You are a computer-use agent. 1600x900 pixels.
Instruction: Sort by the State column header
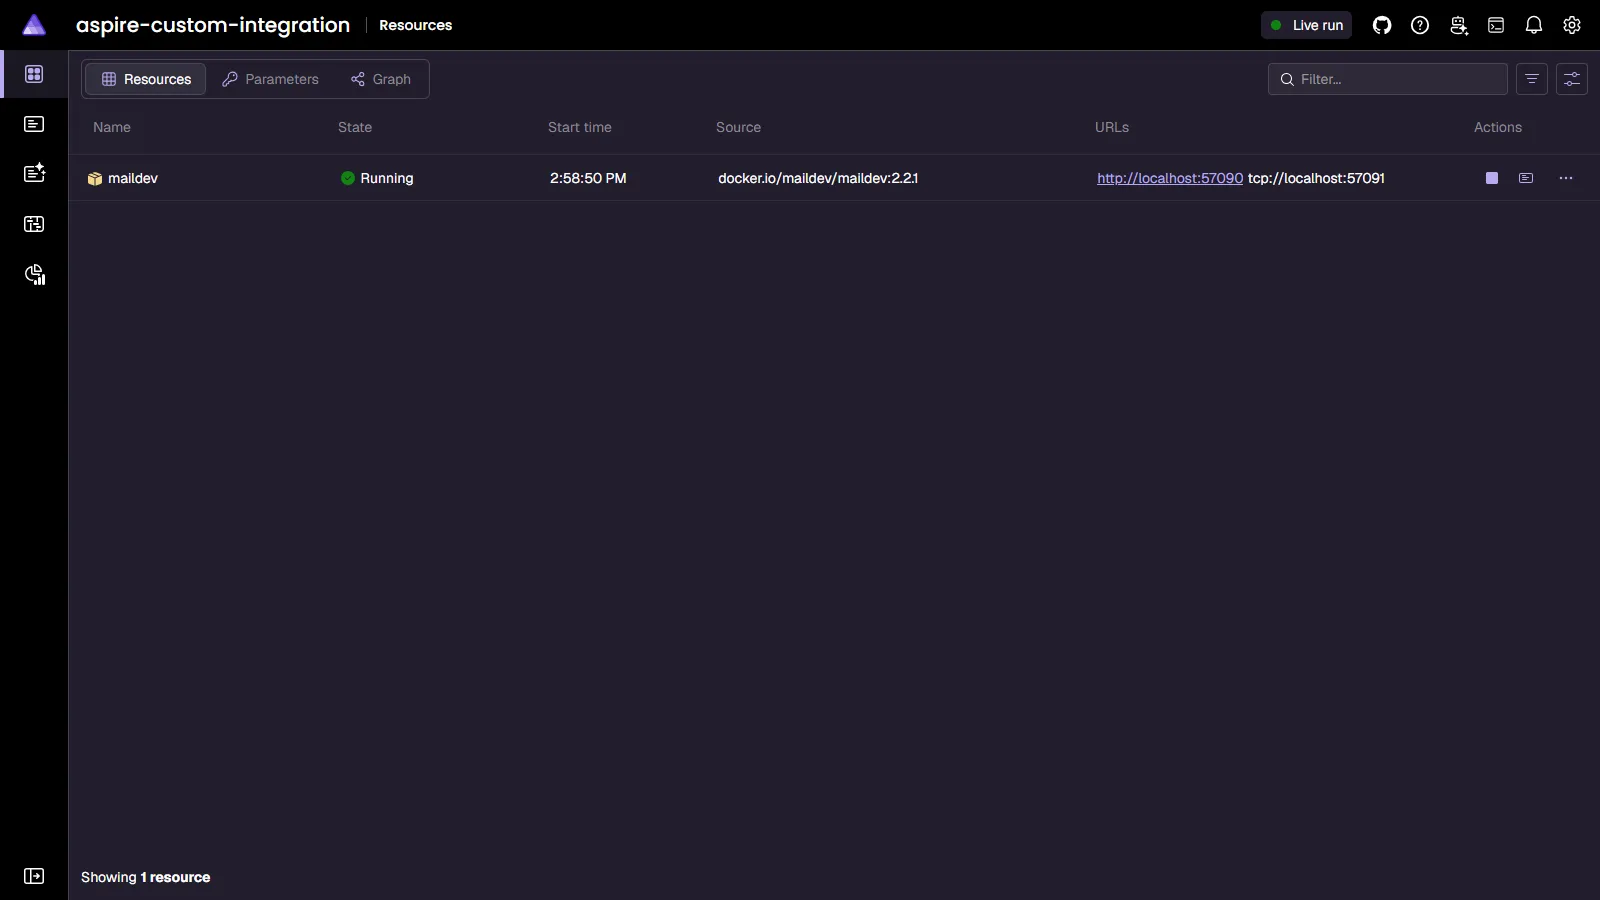pyautogui.click(x=355, y=127)
